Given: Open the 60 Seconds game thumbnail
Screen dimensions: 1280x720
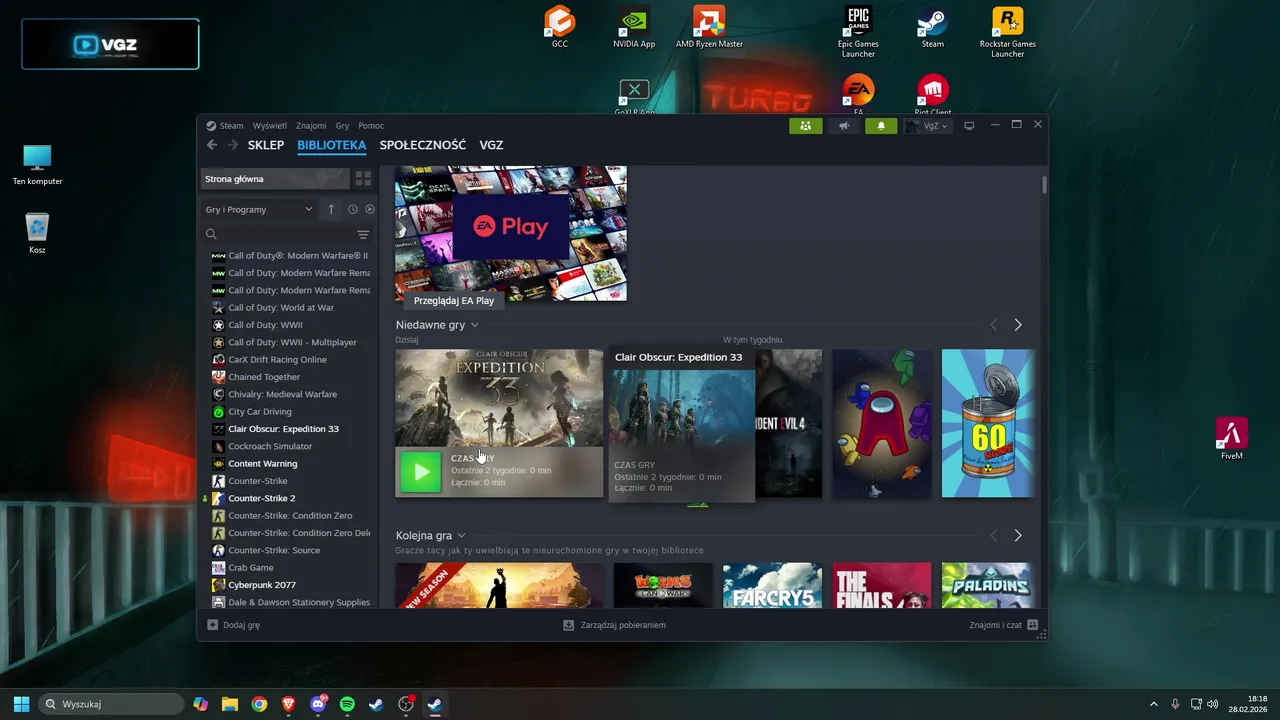Looking at the screenshot, I should (988, 423).
